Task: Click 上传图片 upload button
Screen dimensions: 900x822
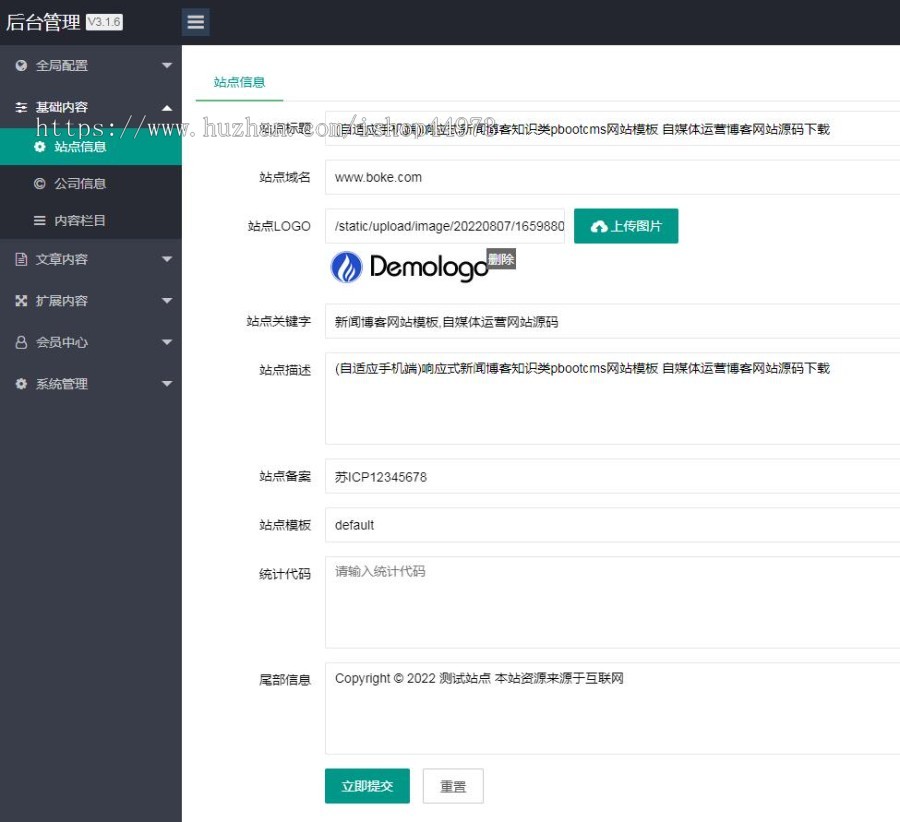Action: point(626,226)
